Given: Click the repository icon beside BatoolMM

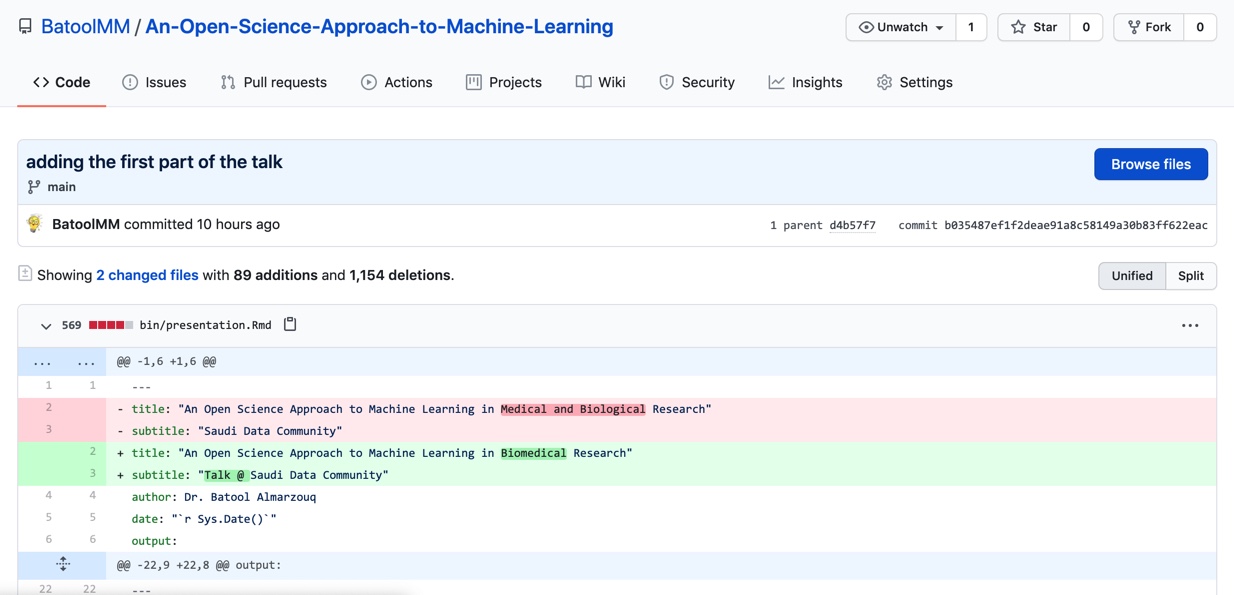Looking at the screenshot, I should (x=25, y=27).
